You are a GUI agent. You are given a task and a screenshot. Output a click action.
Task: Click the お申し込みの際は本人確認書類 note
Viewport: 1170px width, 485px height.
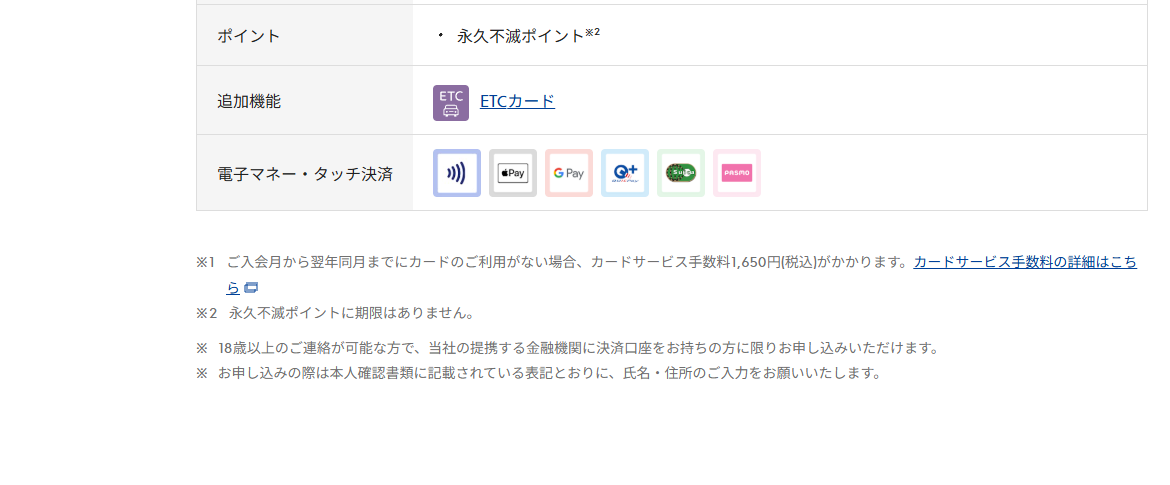coord(550,373)
